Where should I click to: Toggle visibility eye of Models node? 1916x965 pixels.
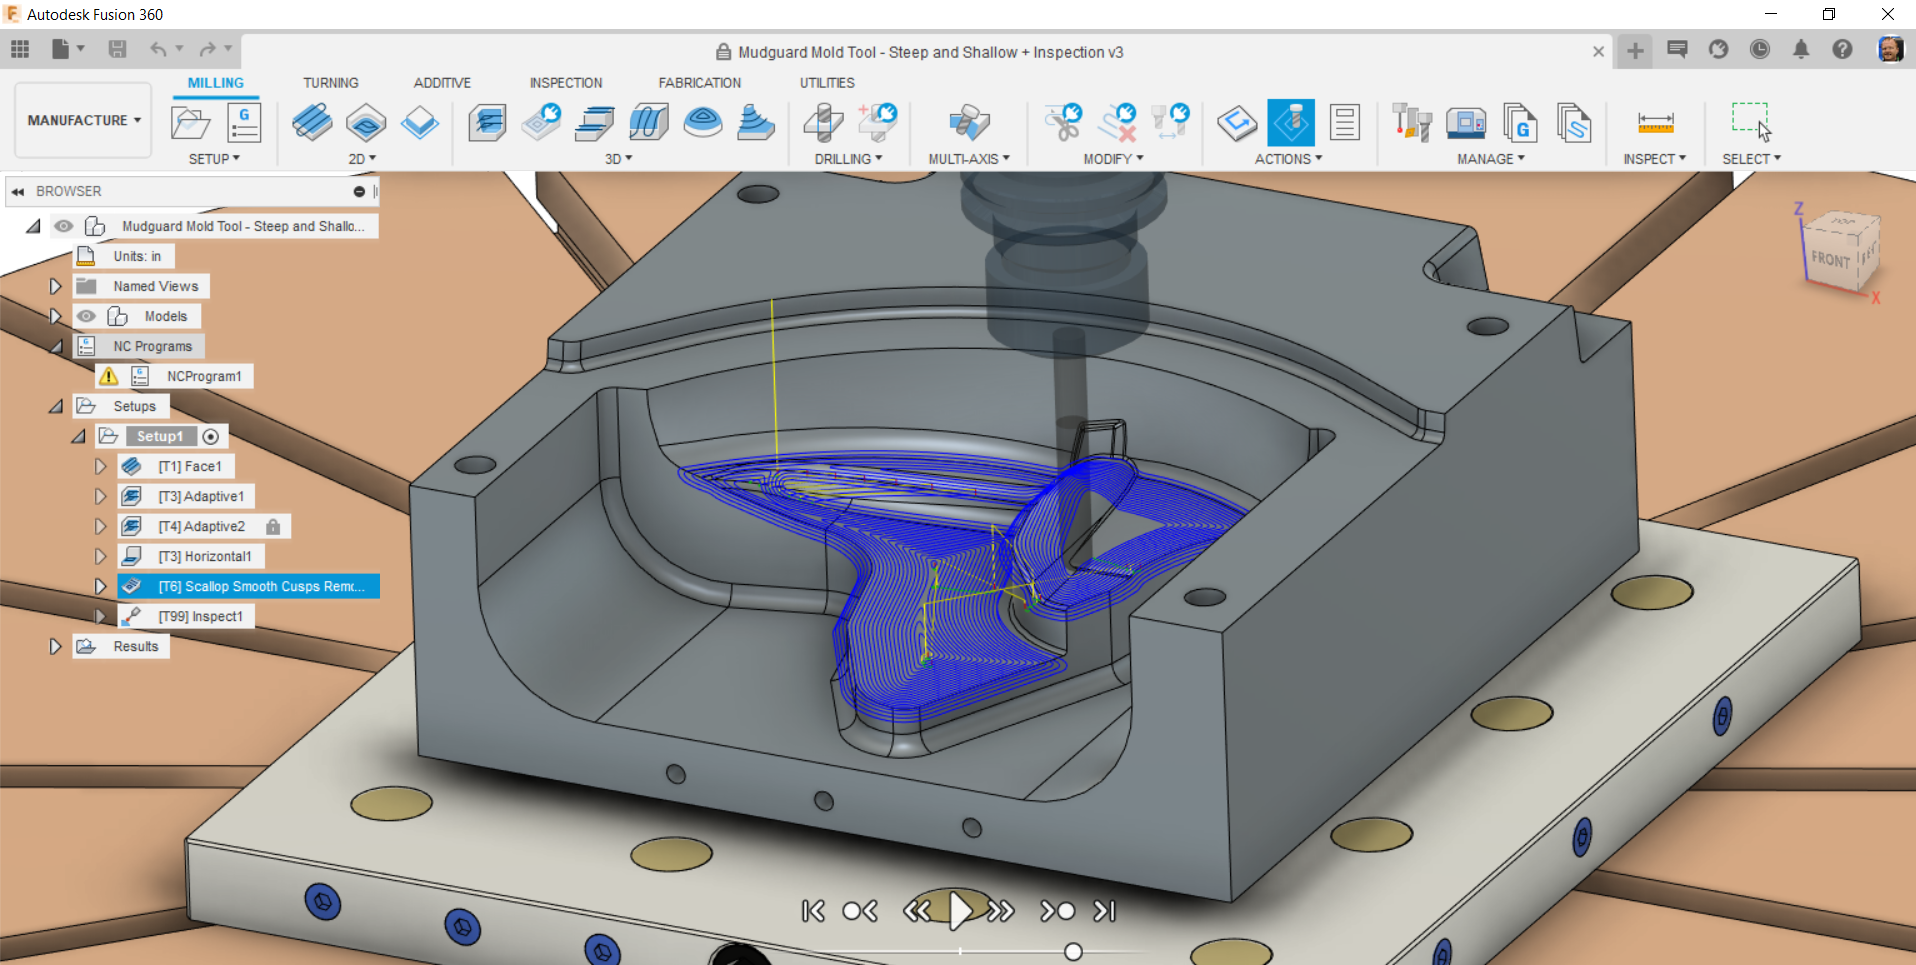point(87,316)
